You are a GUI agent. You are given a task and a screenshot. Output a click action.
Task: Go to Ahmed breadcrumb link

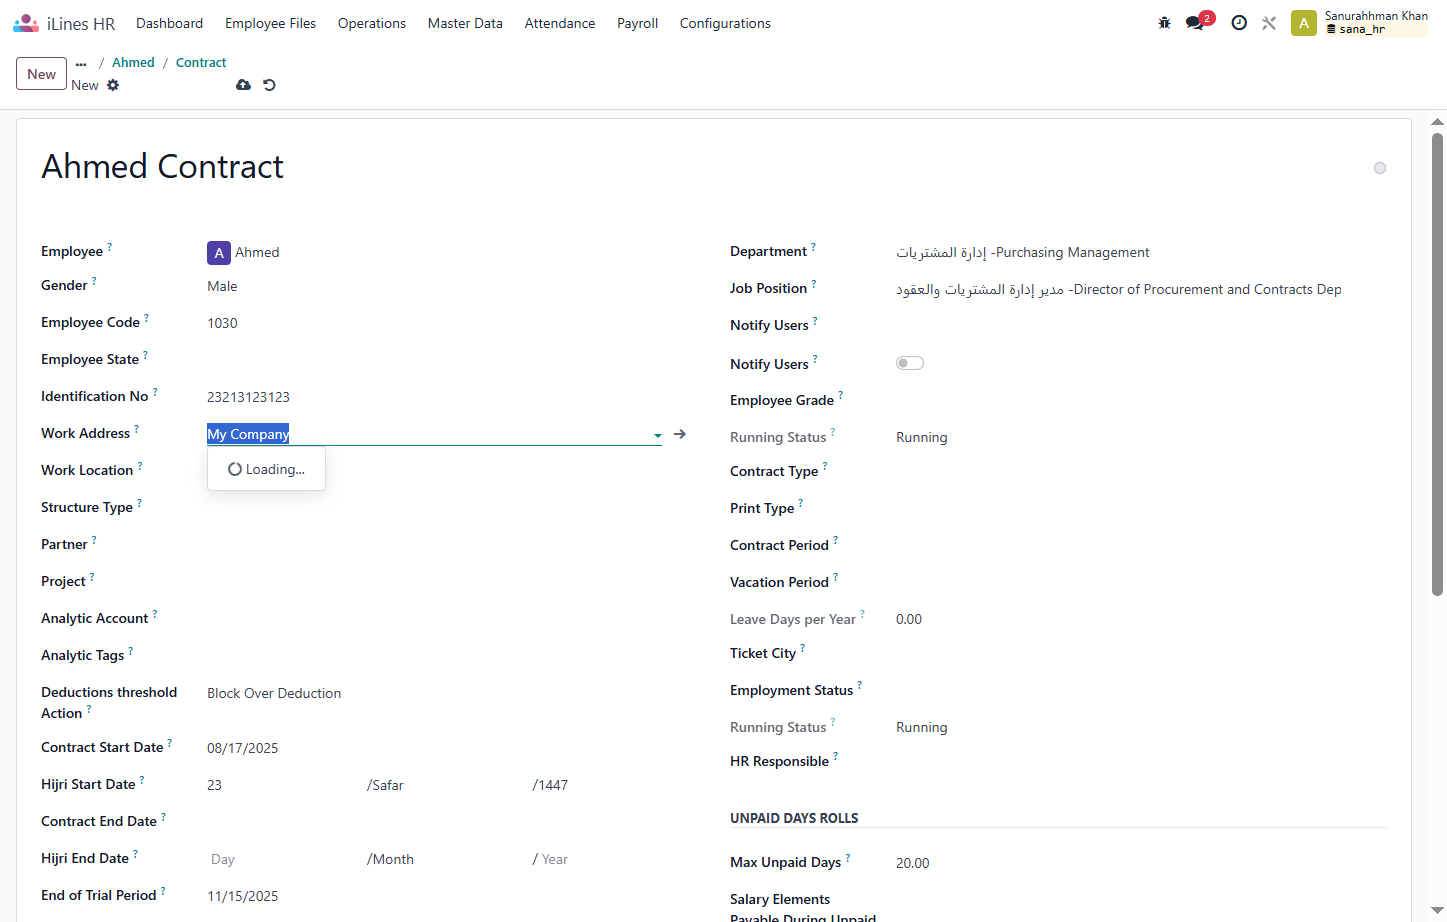pyautogui.click(x=133, y=62)
